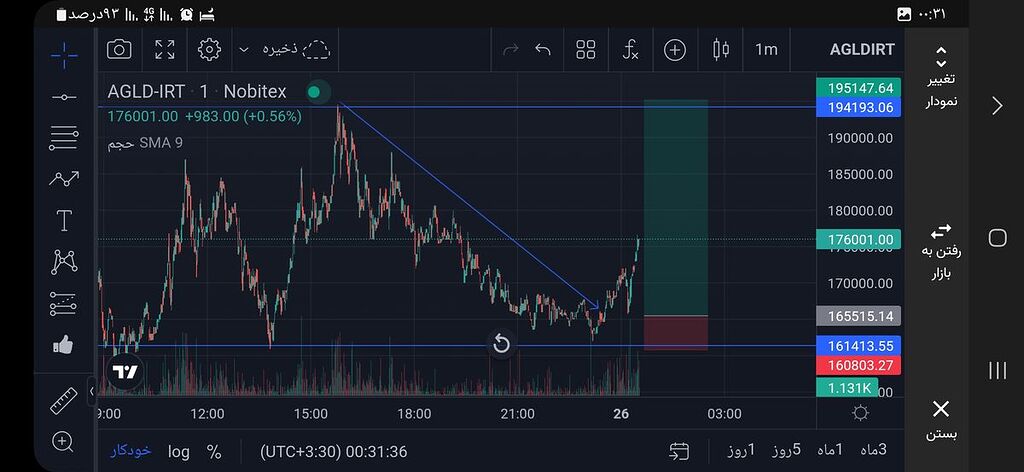1024x472 pixels.
Task: Open chart settings gear in top toolbar
Action: click(x=209, y=49)
